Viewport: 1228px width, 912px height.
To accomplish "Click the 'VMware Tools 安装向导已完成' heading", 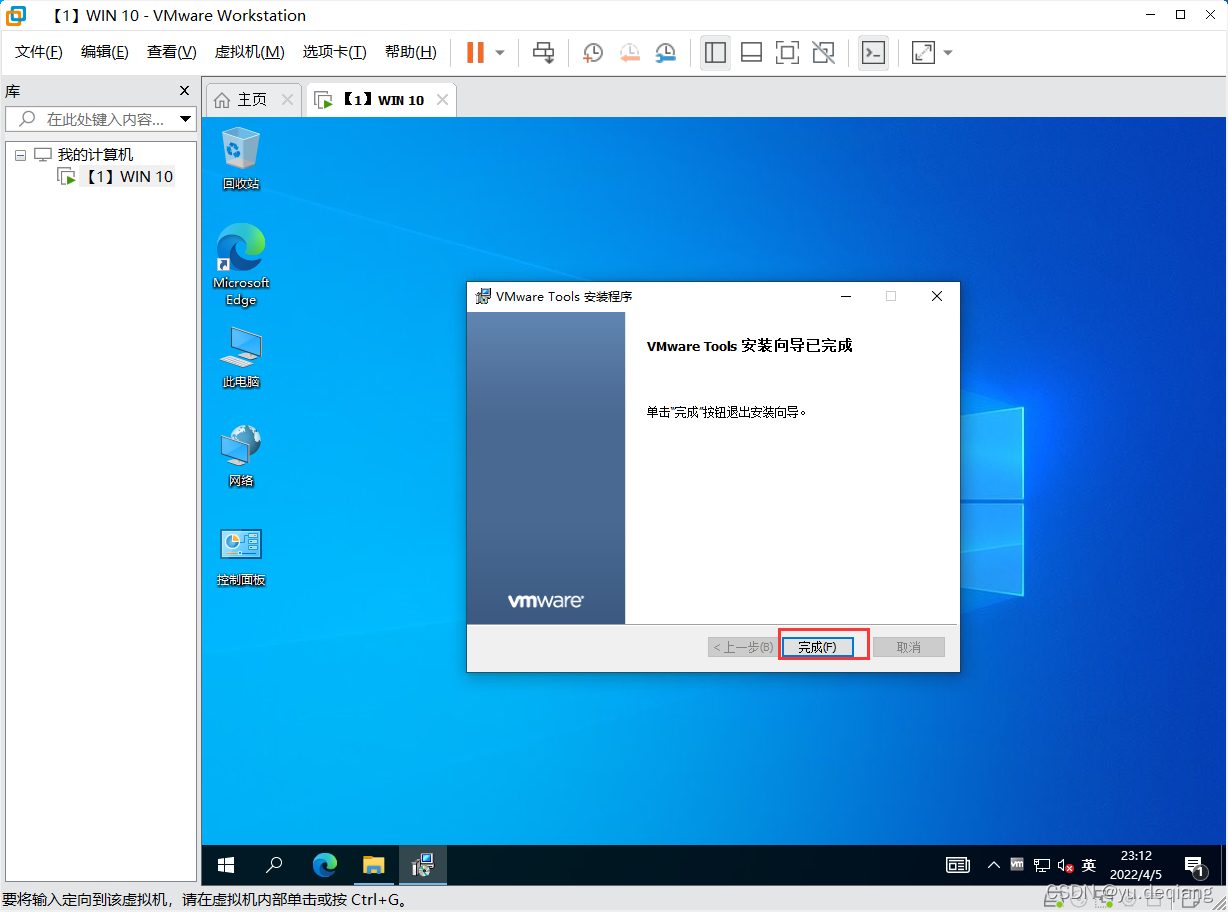I will point(749,346).
